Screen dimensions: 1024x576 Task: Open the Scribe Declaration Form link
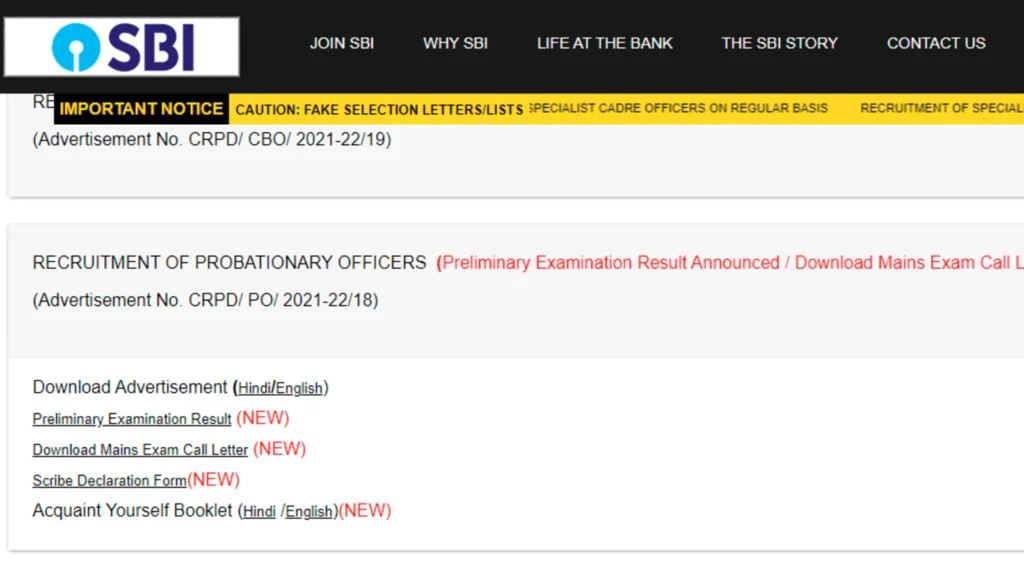[109, 481]
